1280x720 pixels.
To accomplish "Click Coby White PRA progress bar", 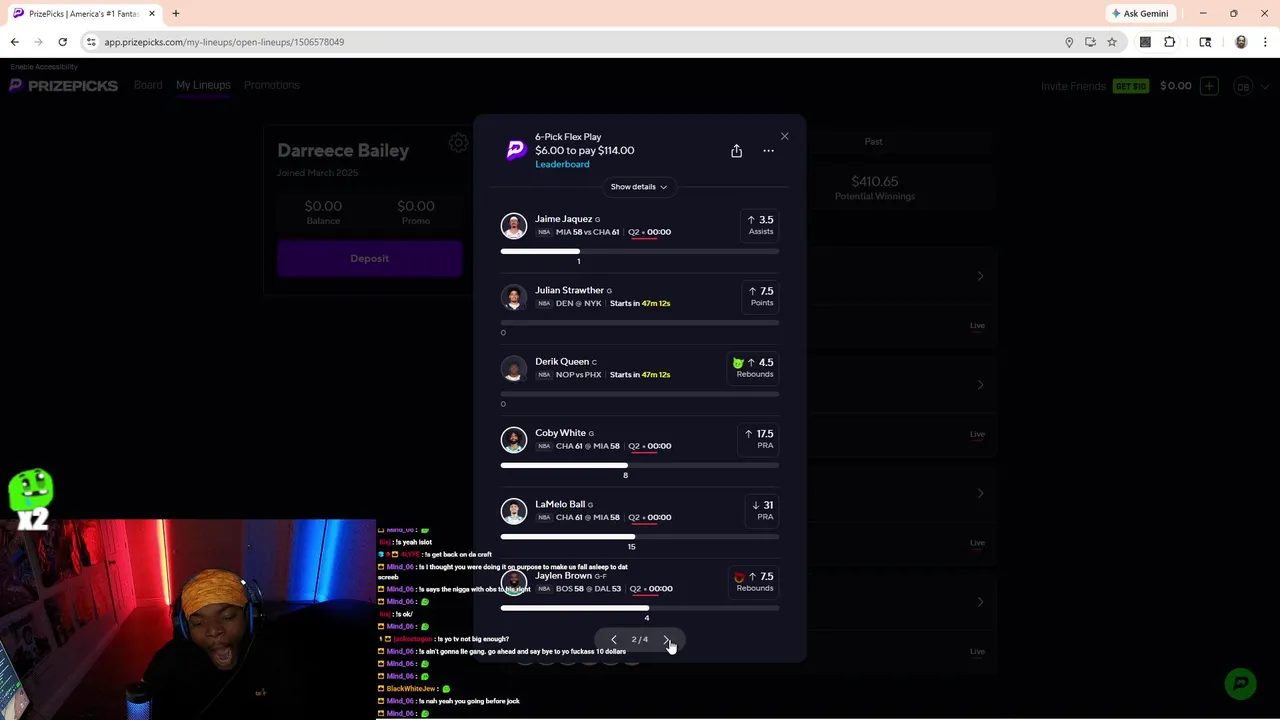I will click(x=640, y=465).
